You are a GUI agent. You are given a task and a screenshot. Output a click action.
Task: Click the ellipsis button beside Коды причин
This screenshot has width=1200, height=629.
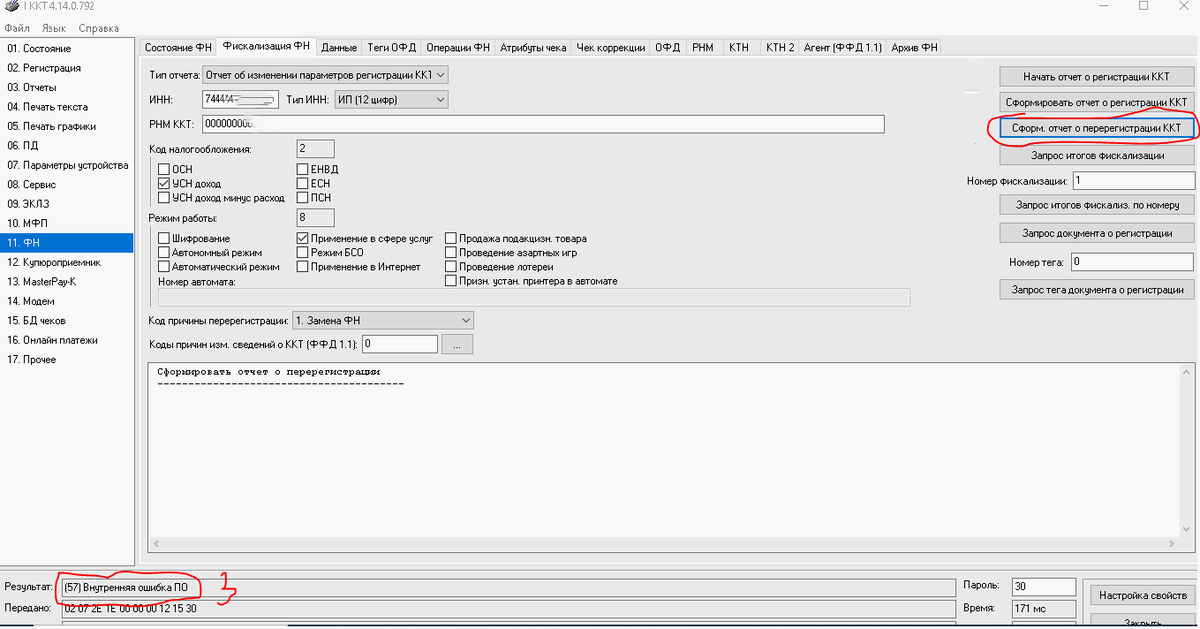tap(456, 344)
